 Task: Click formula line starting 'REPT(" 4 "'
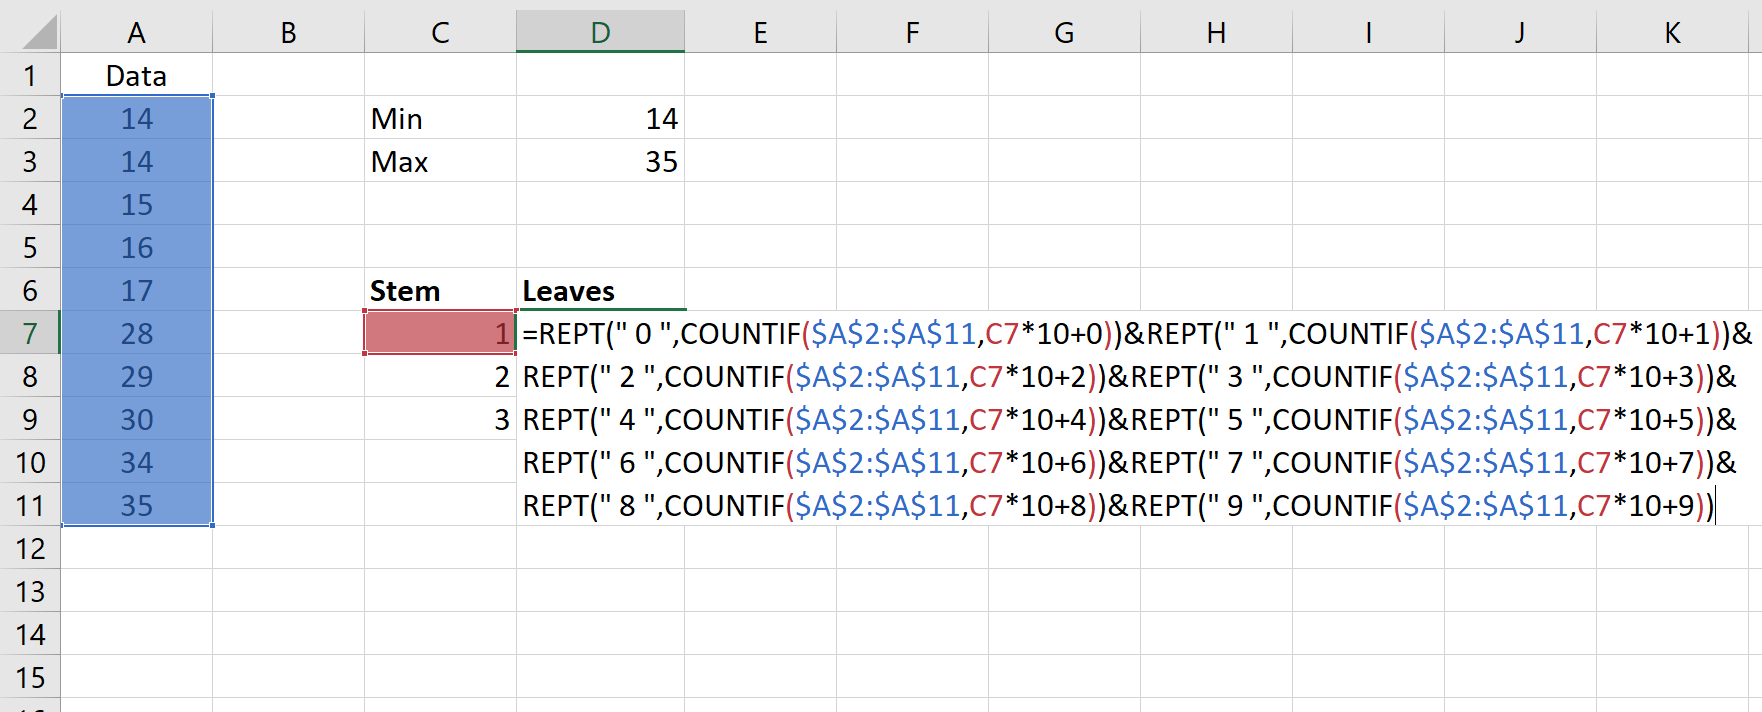tap(1130, 419)
